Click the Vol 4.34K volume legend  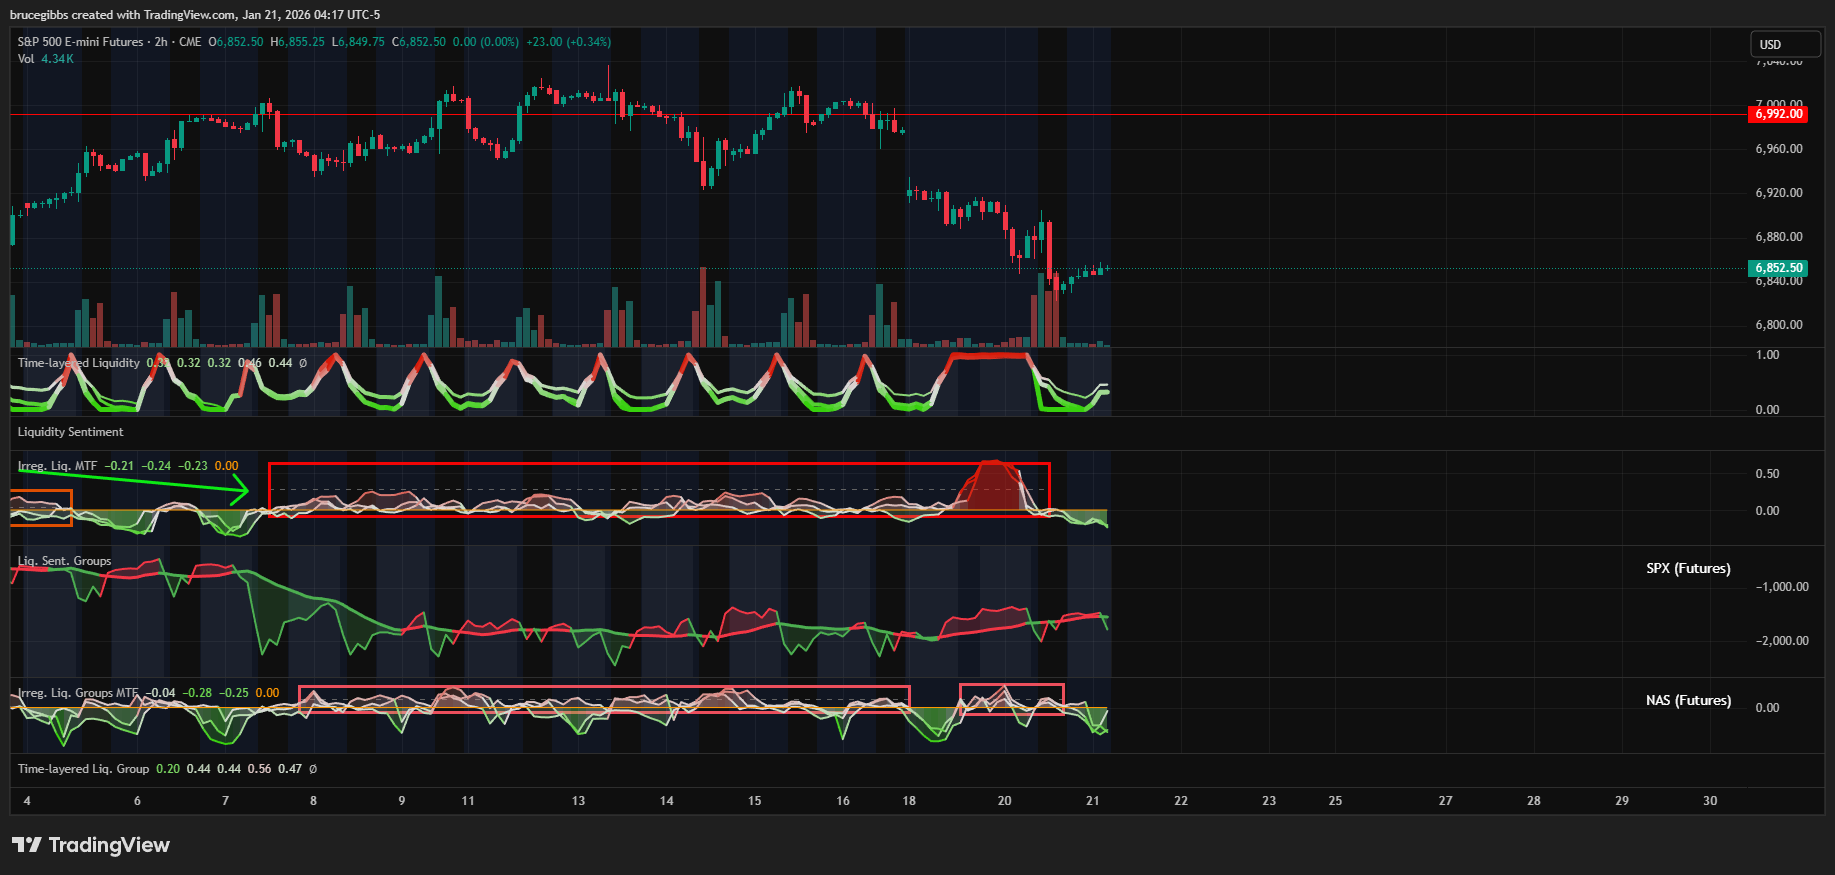point(45,59)
